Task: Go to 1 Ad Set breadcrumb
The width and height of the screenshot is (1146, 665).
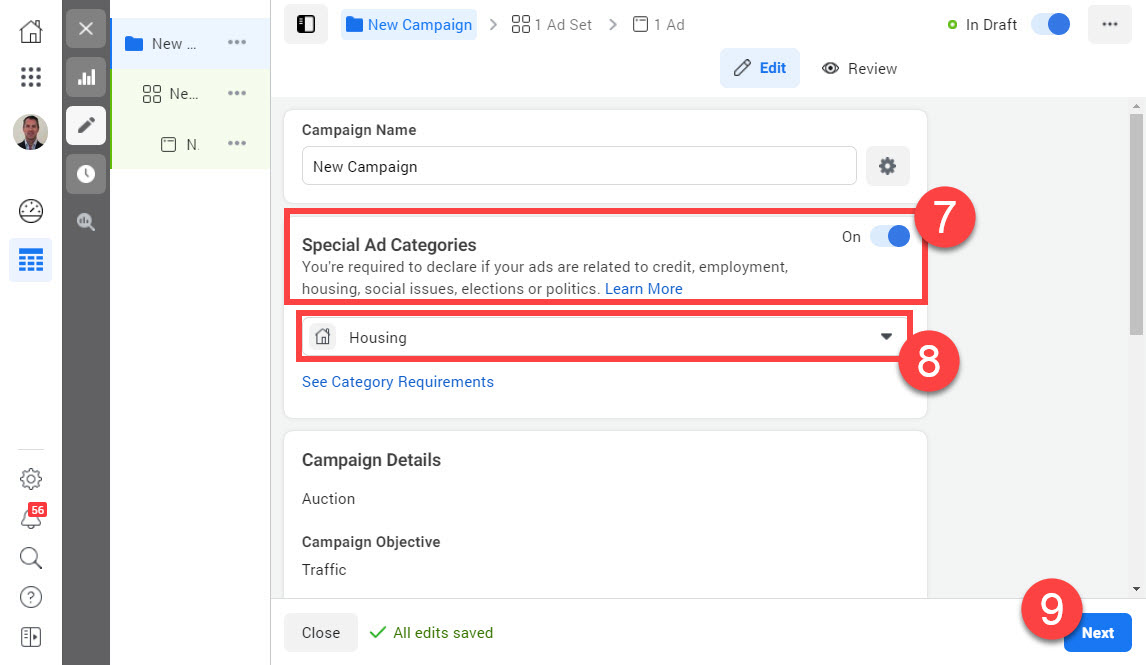Action: (552, 24)
